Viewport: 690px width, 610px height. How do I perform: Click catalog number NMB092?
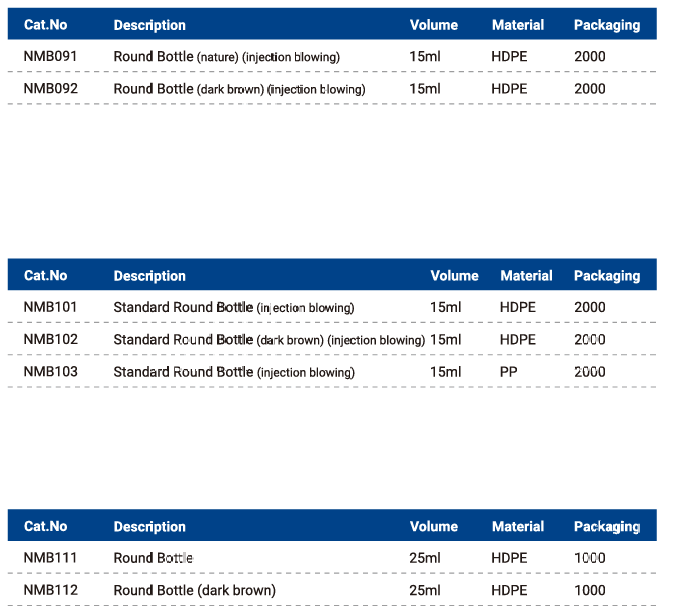pos(51,88)
